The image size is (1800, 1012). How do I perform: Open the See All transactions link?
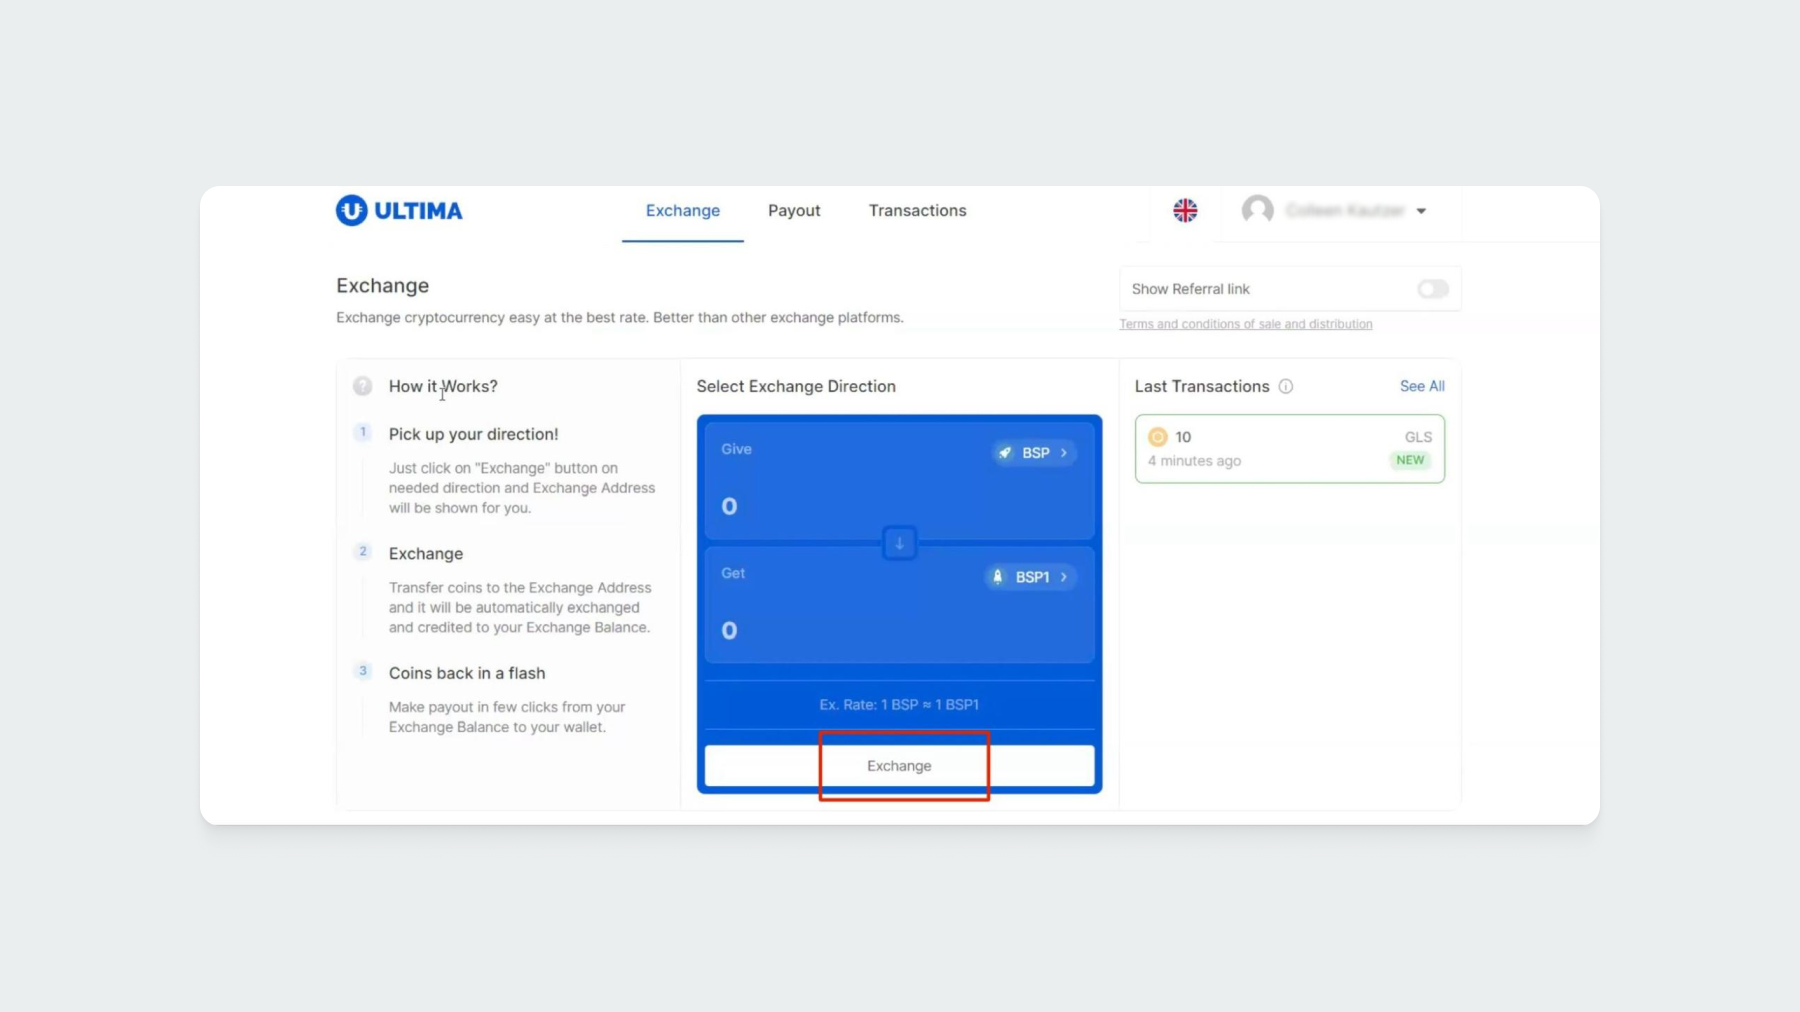click(x=1421, y=386)
